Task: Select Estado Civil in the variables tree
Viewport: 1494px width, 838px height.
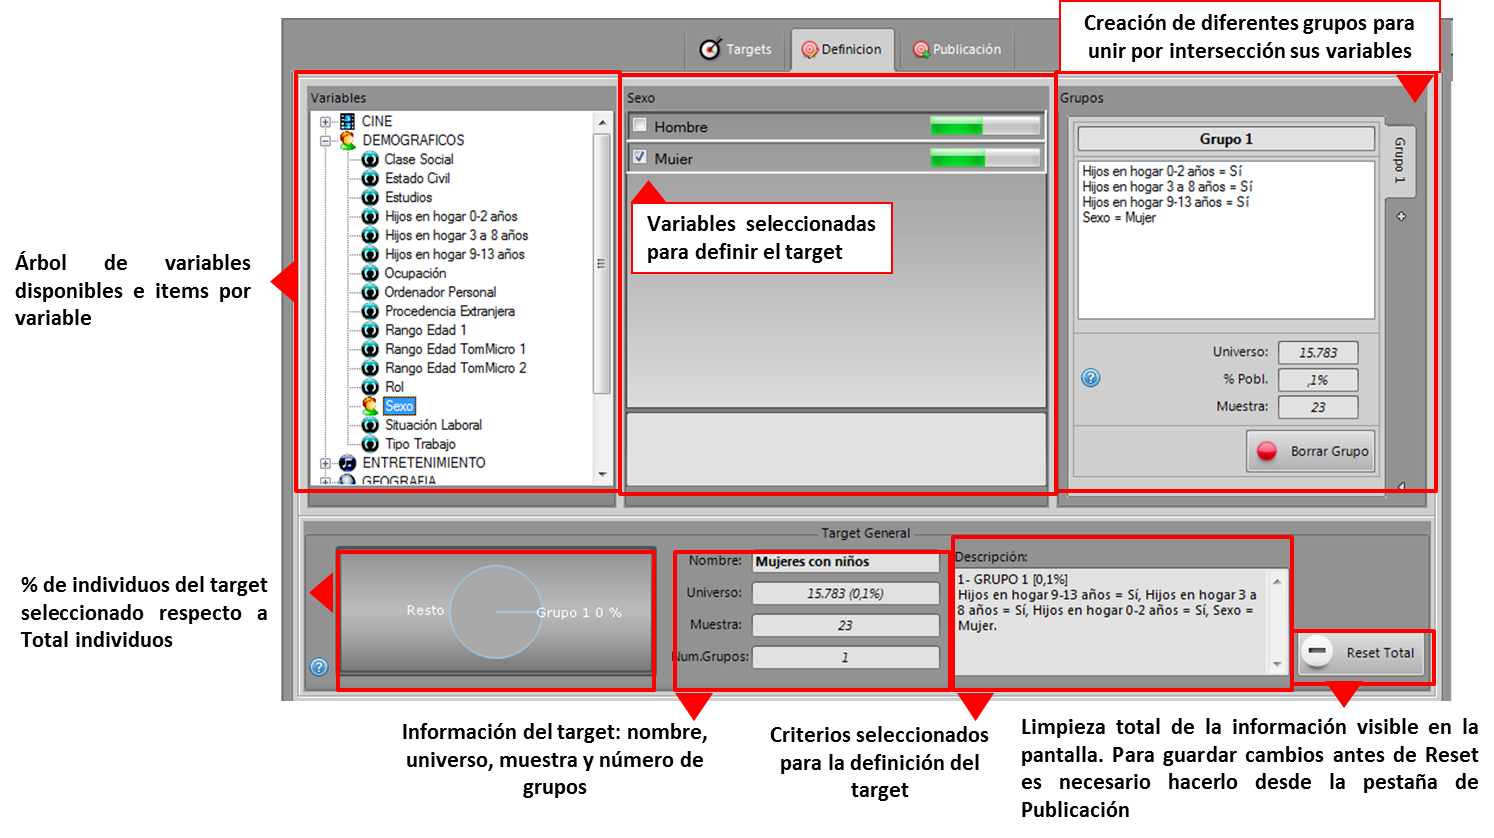Action: 417,178
